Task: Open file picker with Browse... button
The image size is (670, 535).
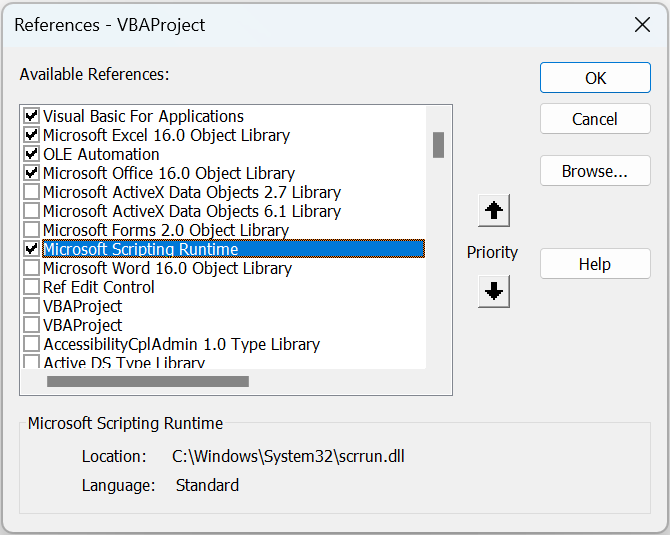Action: tap(595, 171)
